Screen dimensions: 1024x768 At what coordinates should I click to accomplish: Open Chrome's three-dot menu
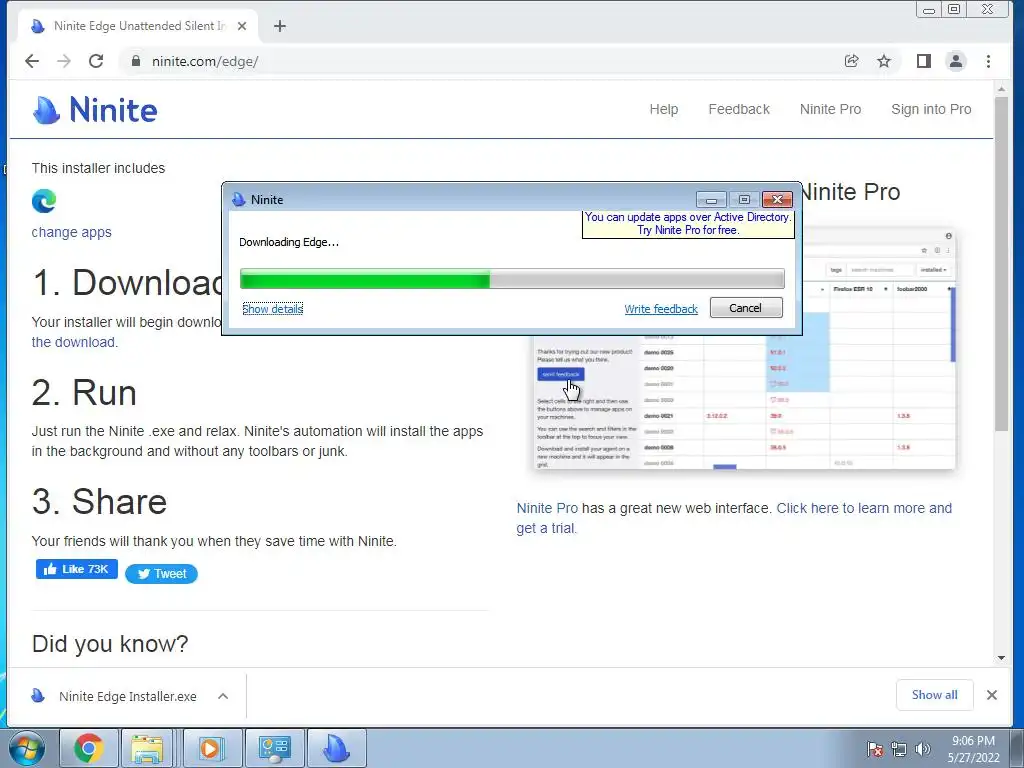click(988, 61)
